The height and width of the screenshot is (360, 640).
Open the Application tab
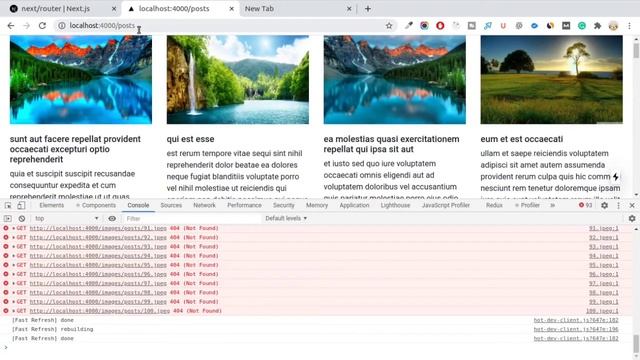354,205
